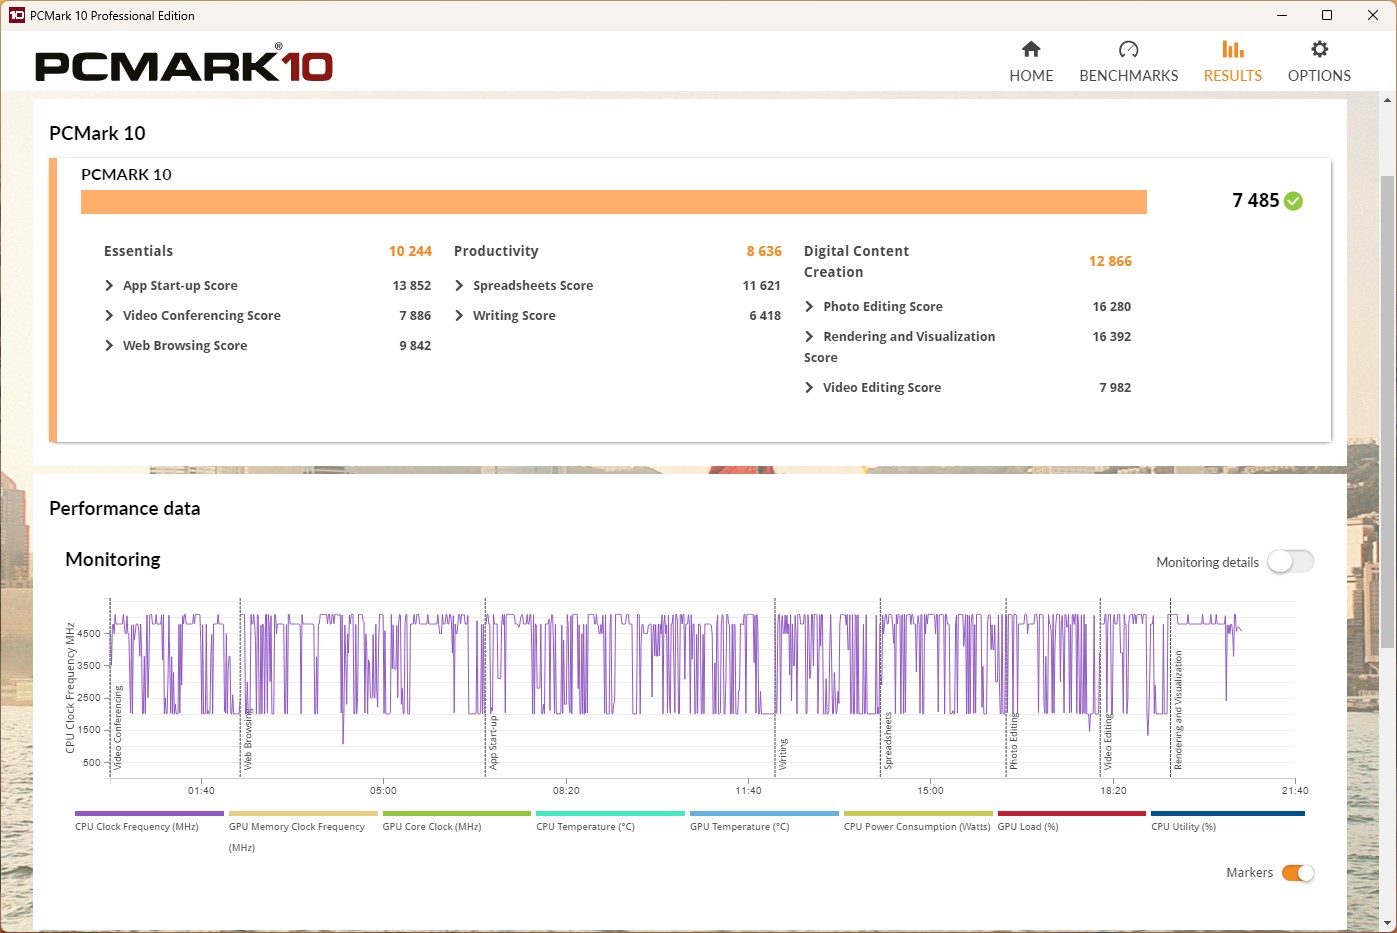Click the Essentials score 10 244

[410, 251]
